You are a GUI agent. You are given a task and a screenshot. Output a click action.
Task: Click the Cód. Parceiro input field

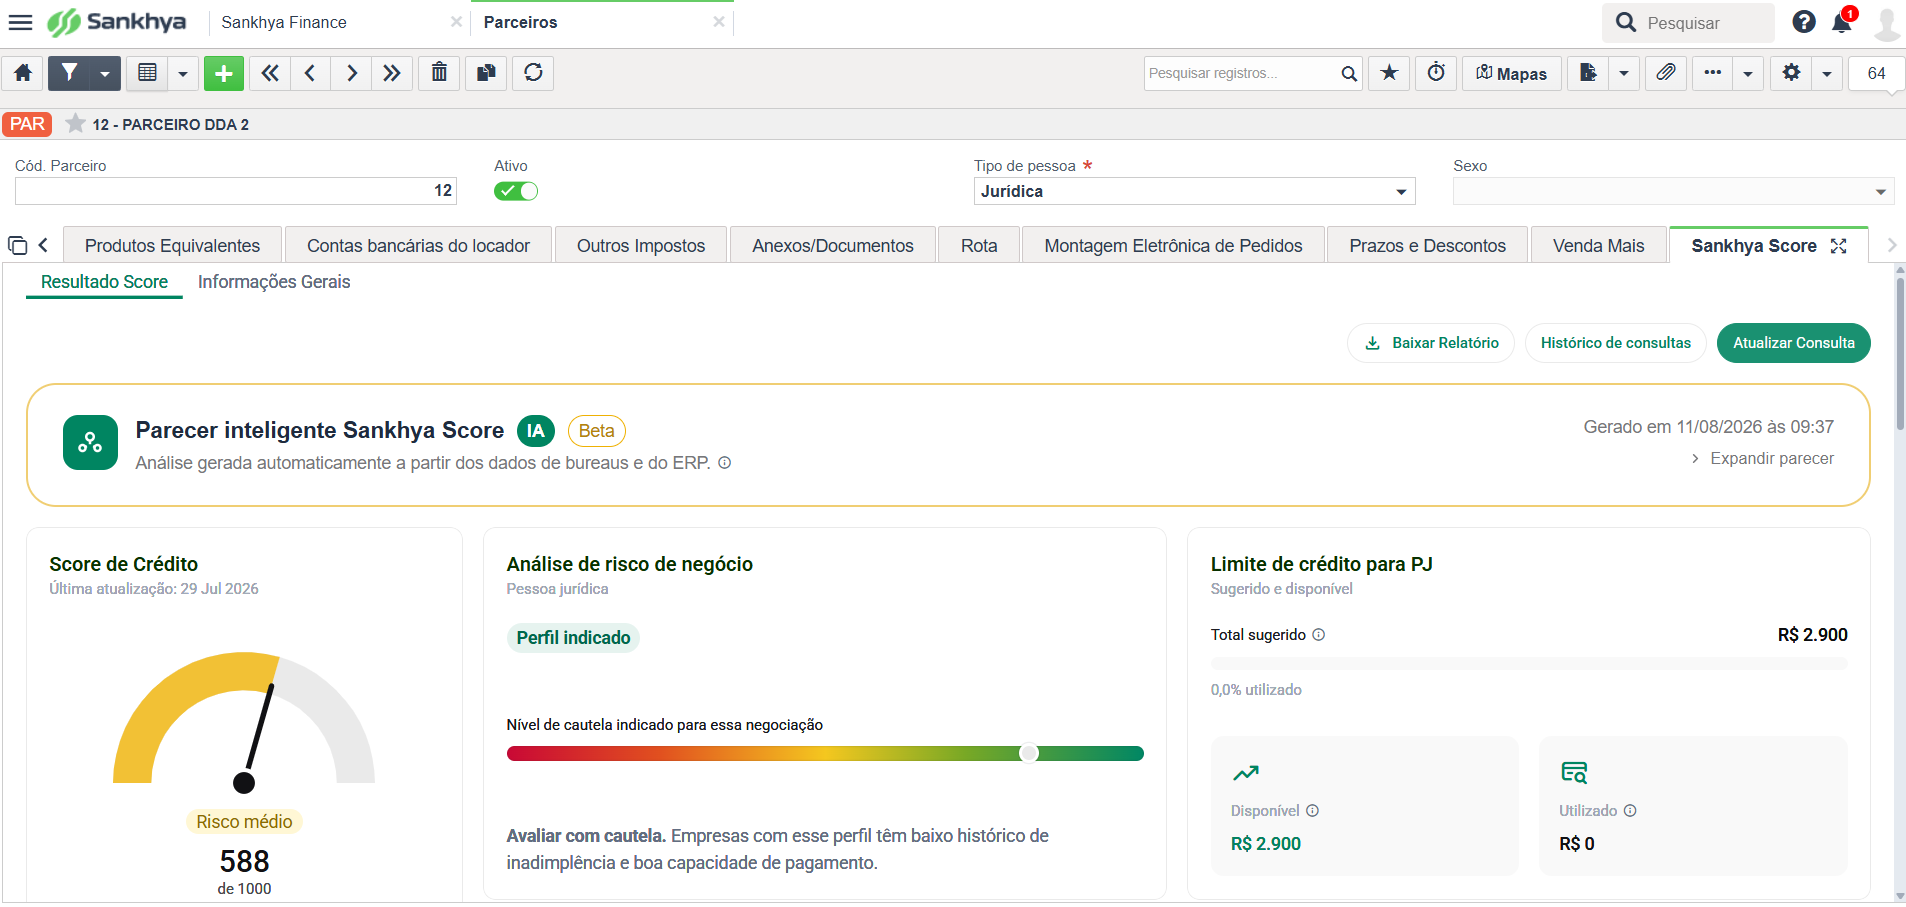[x=236, y=191]
